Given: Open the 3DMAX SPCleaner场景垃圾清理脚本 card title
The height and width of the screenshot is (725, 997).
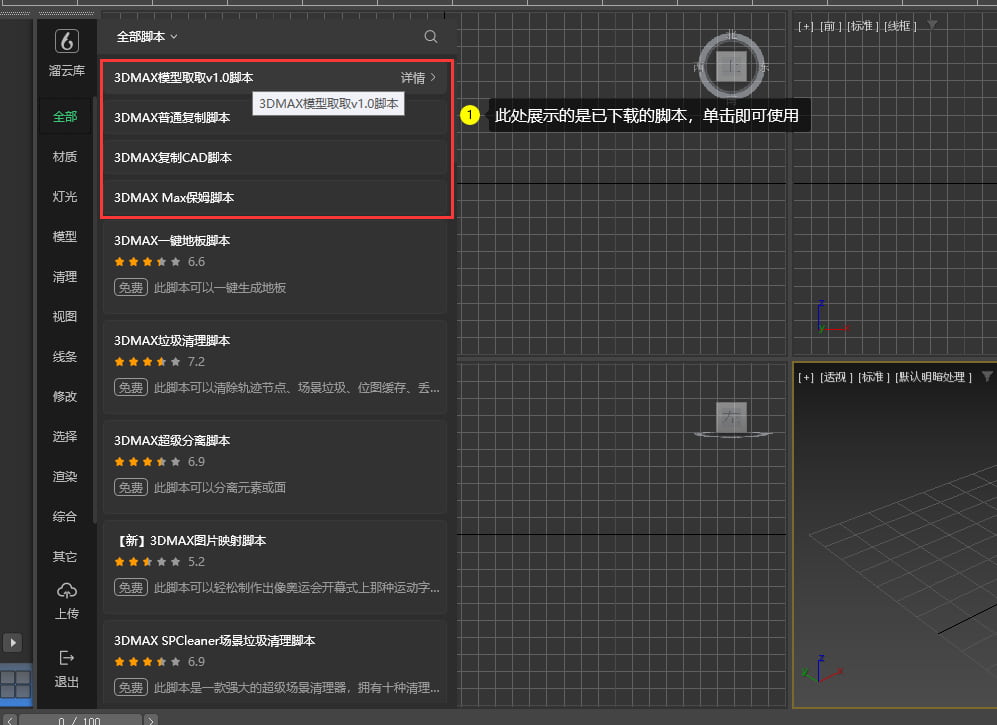Looking at the screenshot, I should click(x=214, y=640).
